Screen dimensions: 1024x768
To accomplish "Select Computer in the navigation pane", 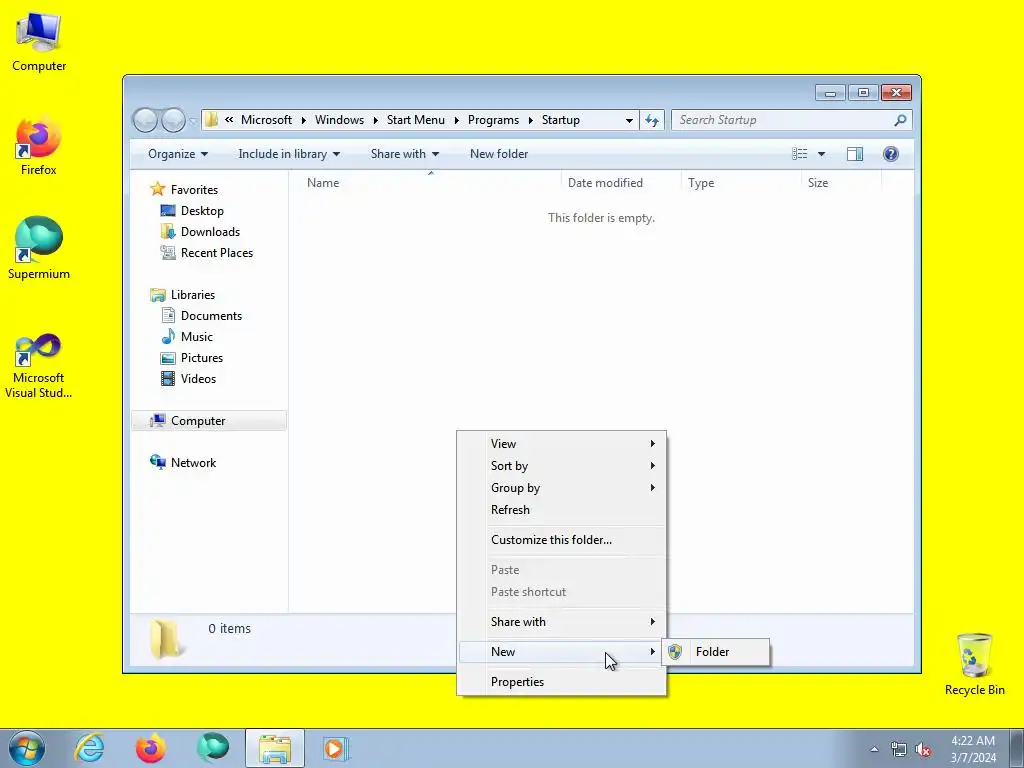I will (x=209, y=421).
